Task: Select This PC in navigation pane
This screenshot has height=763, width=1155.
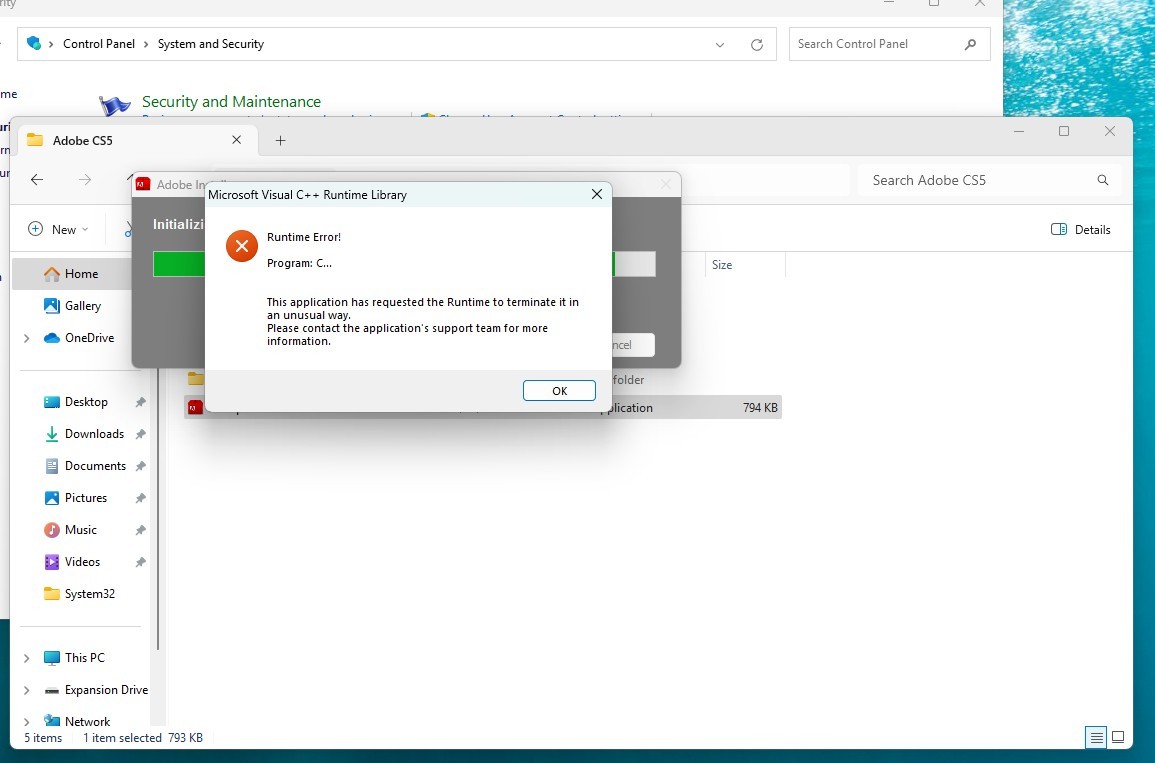Action: pyautogui.click(x=85, y=658)
